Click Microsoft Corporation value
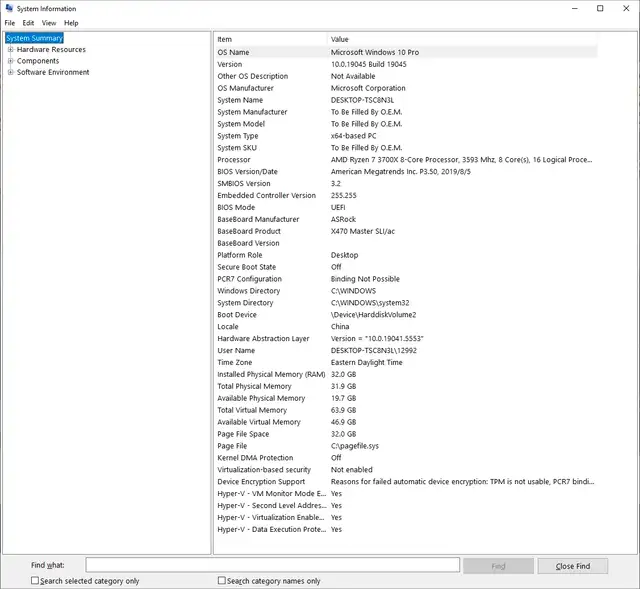Viewport: 640px width, 589px height. (368, 88)
